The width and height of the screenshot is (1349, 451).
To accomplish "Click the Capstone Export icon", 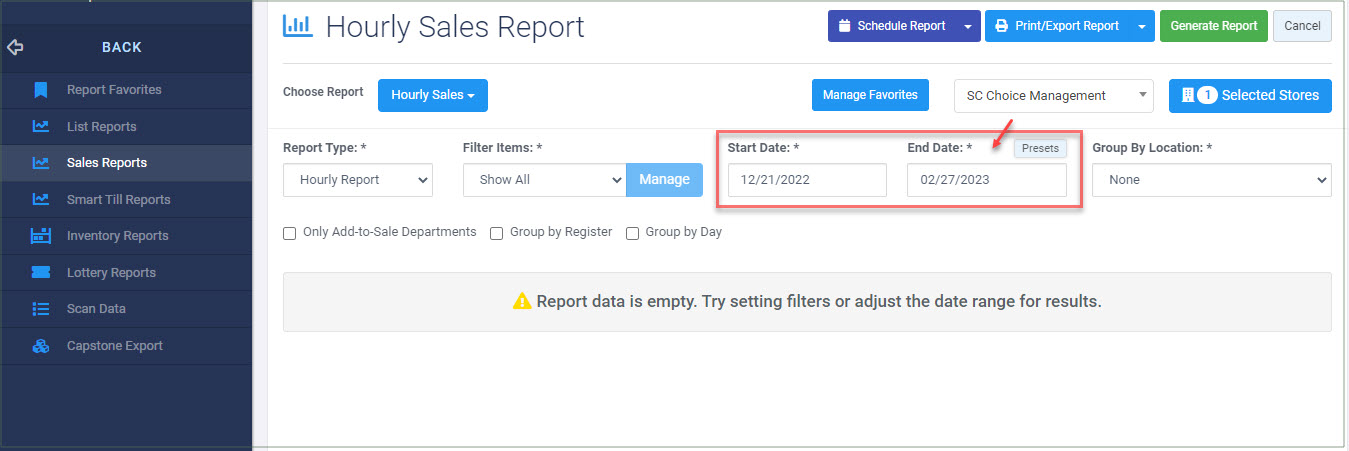I will coord(41,346).
